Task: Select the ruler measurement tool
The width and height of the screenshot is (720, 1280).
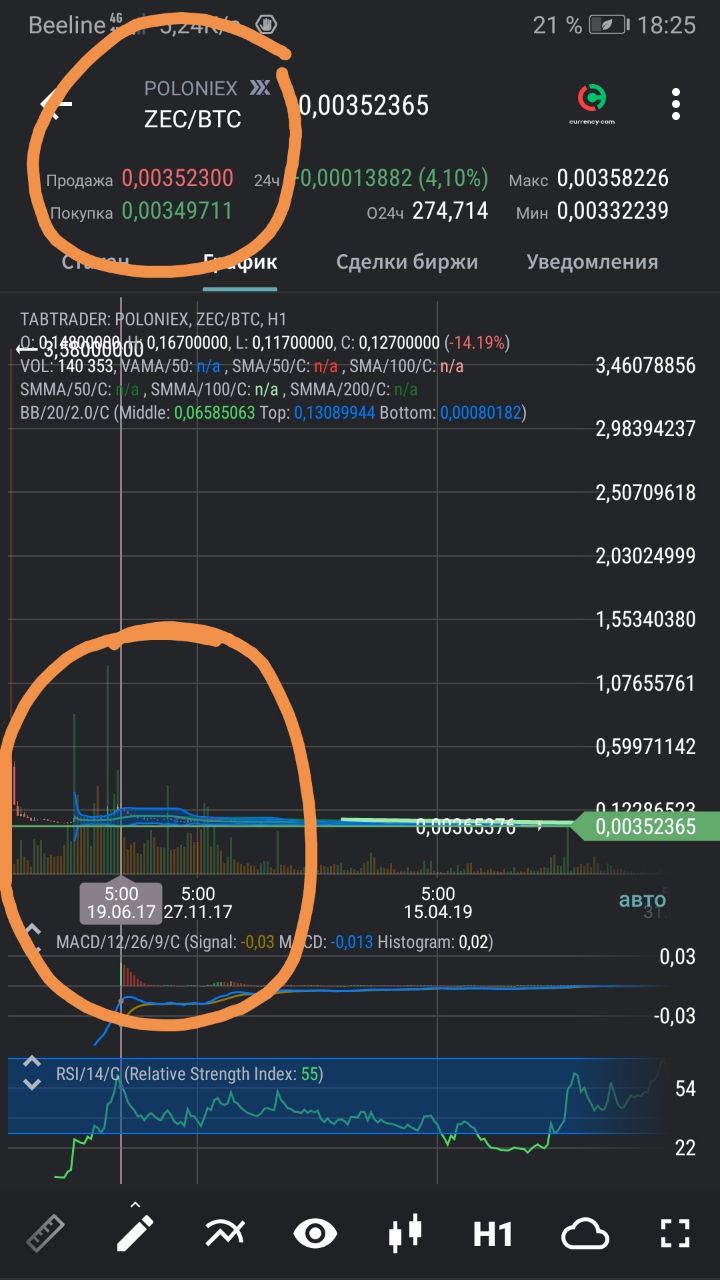Action: 45,1234
